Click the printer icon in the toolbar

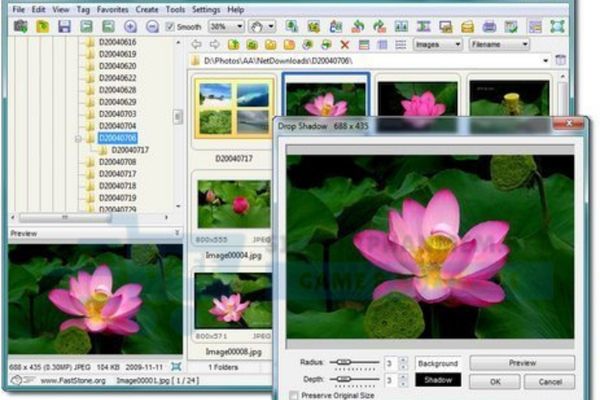[x=489, y=26]
